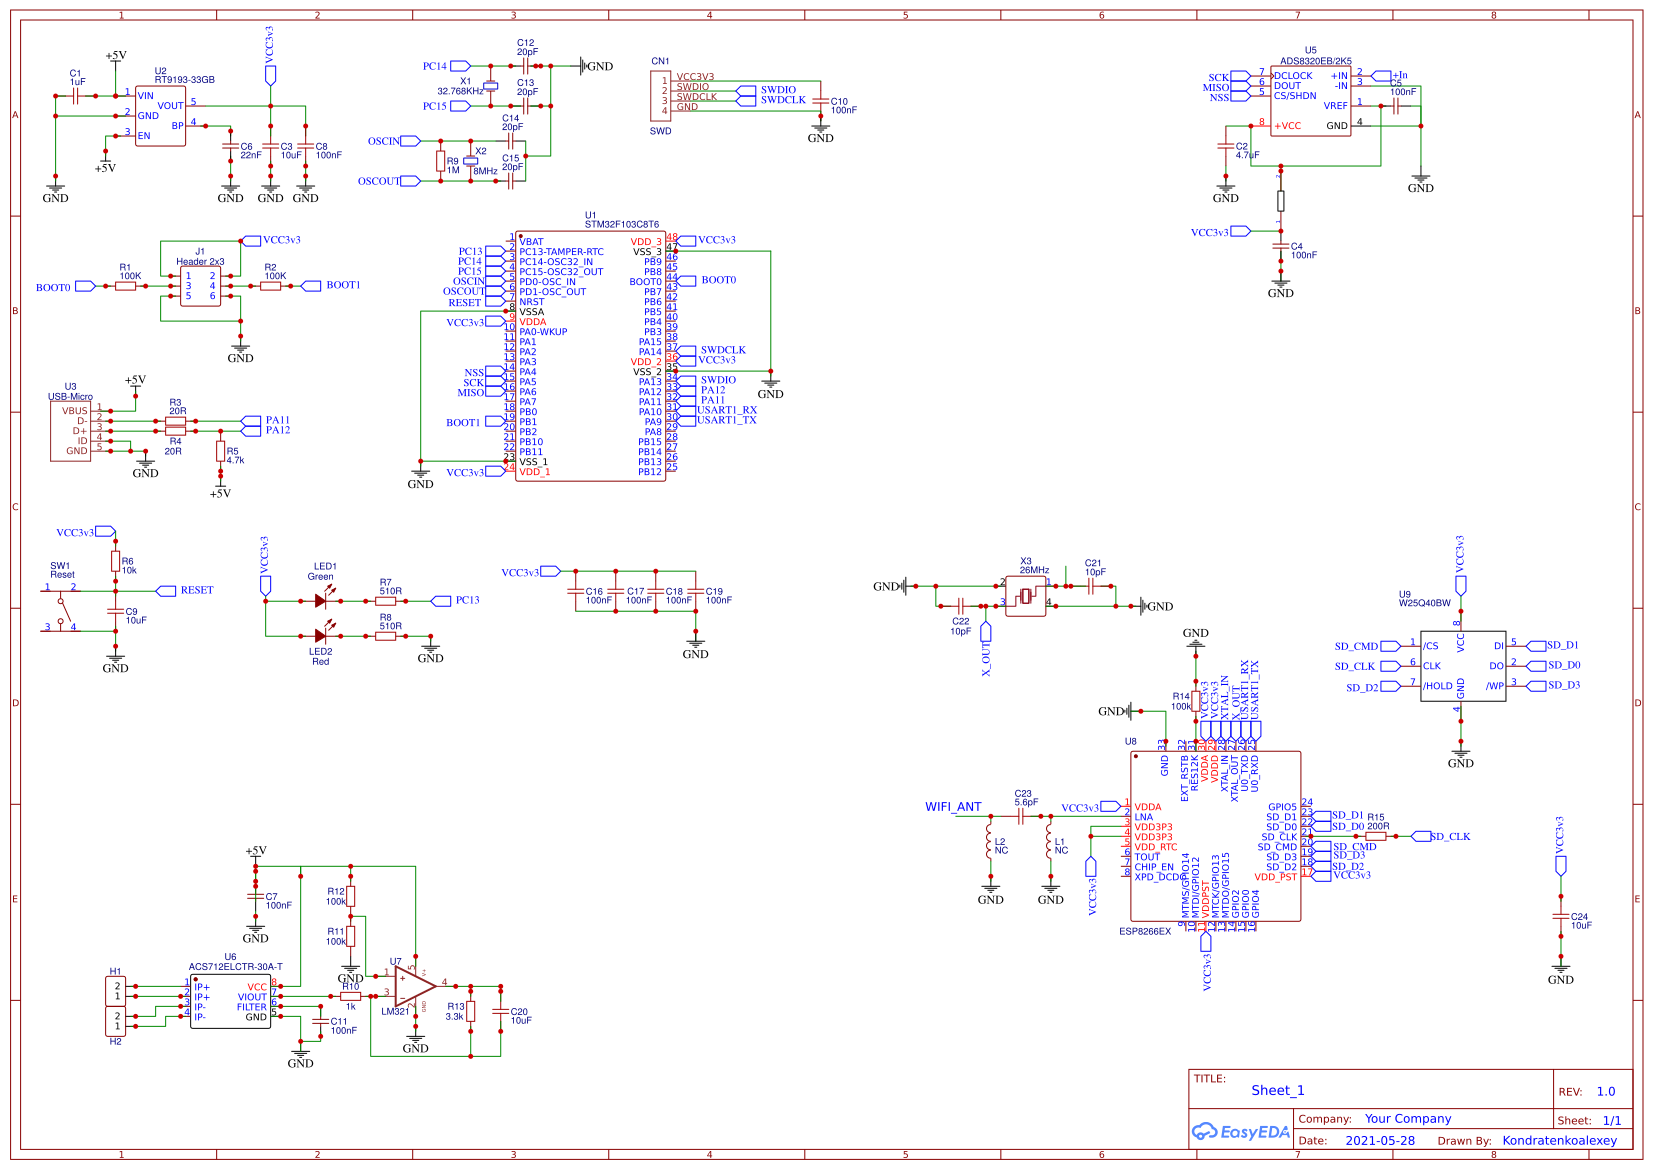Select the R14 100k resistor near ESP8266EX
The image size is (1653, 1170).
(1196, 701)
